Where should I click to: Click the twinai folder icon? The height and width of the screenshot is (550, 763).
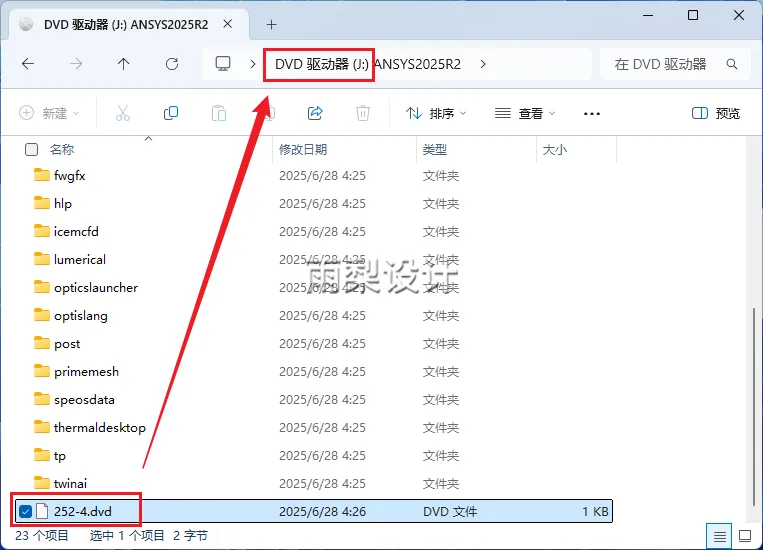pyautogui.click(x=42, y=483)
